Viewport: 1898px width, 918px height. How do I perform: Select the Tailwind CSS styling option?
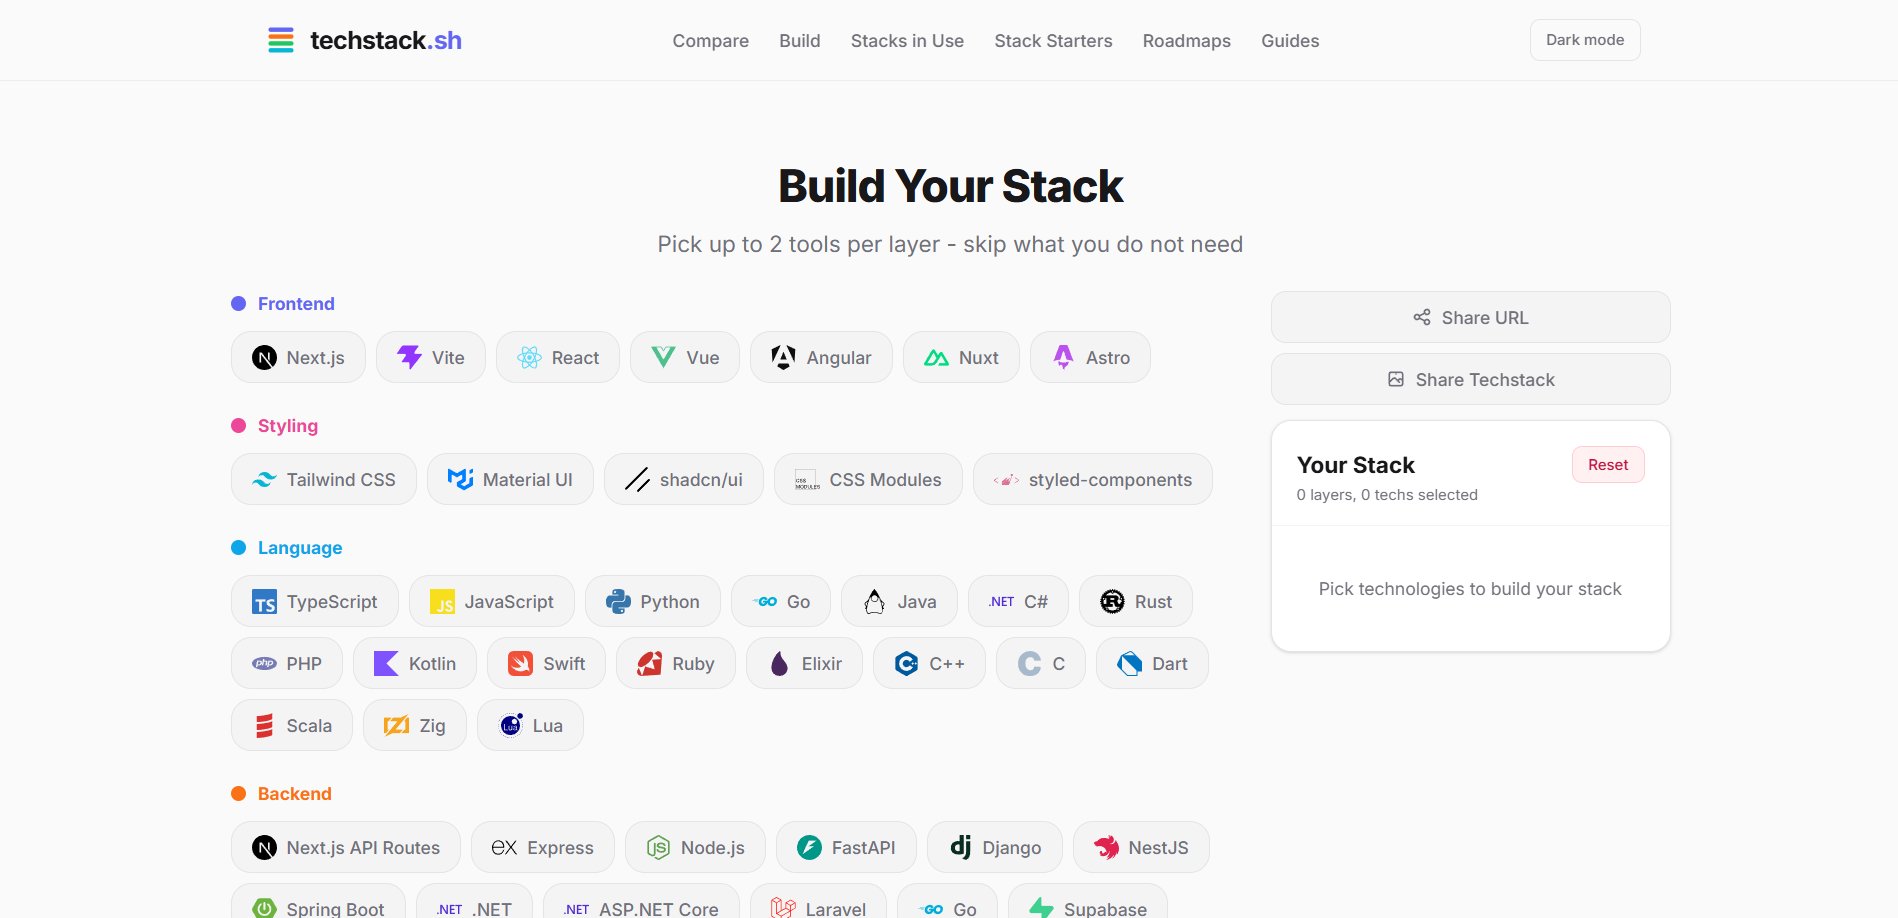pos(322,479)
